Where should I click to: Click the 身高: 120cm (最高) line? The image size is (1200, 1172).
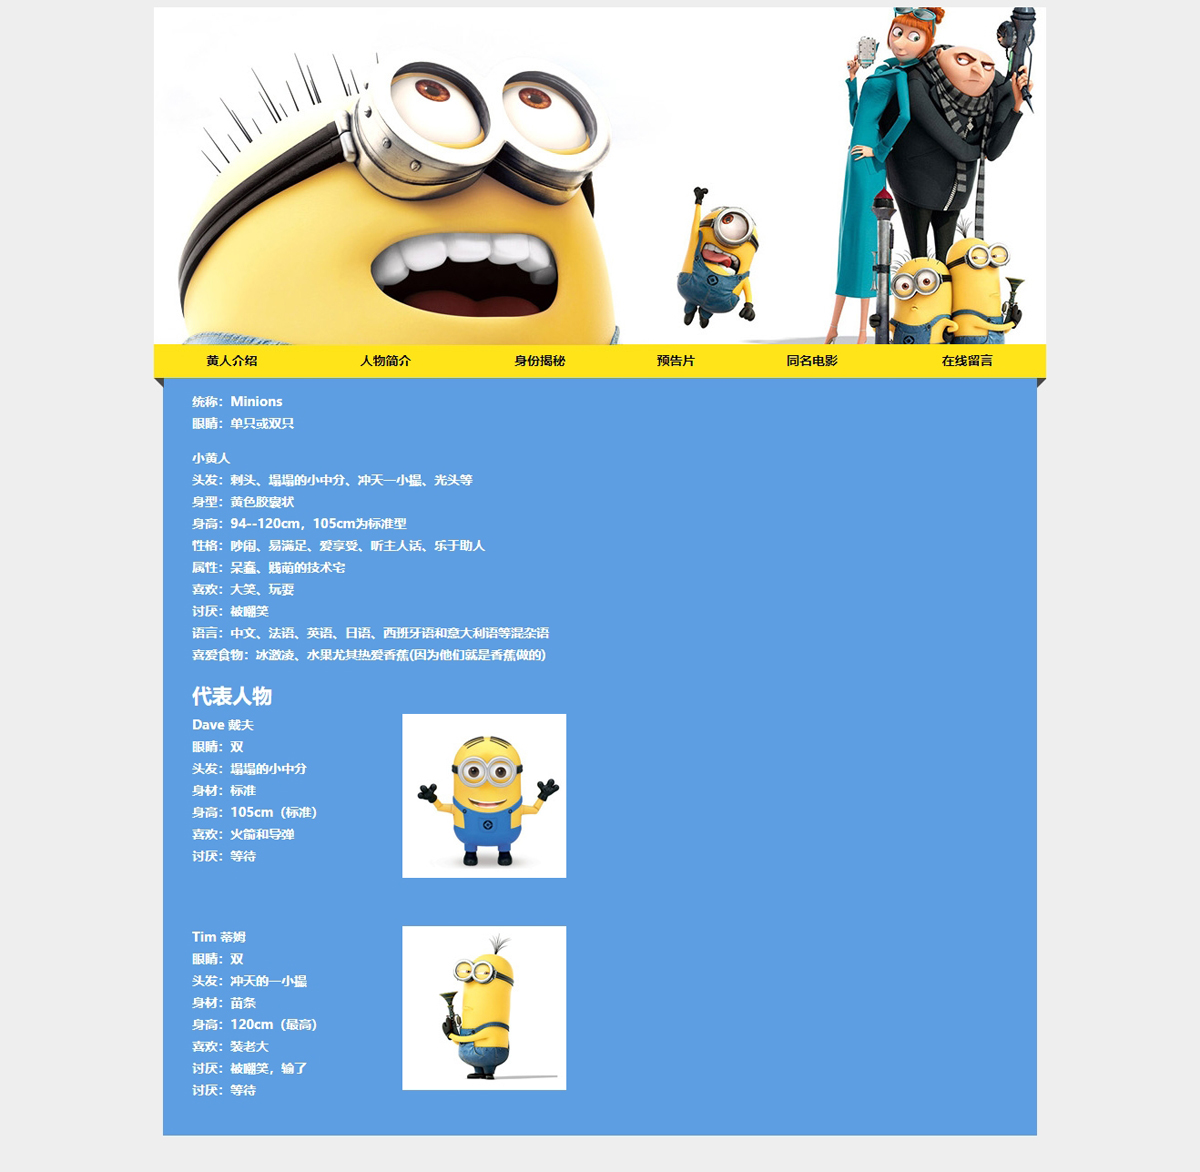click(254, 1025)
